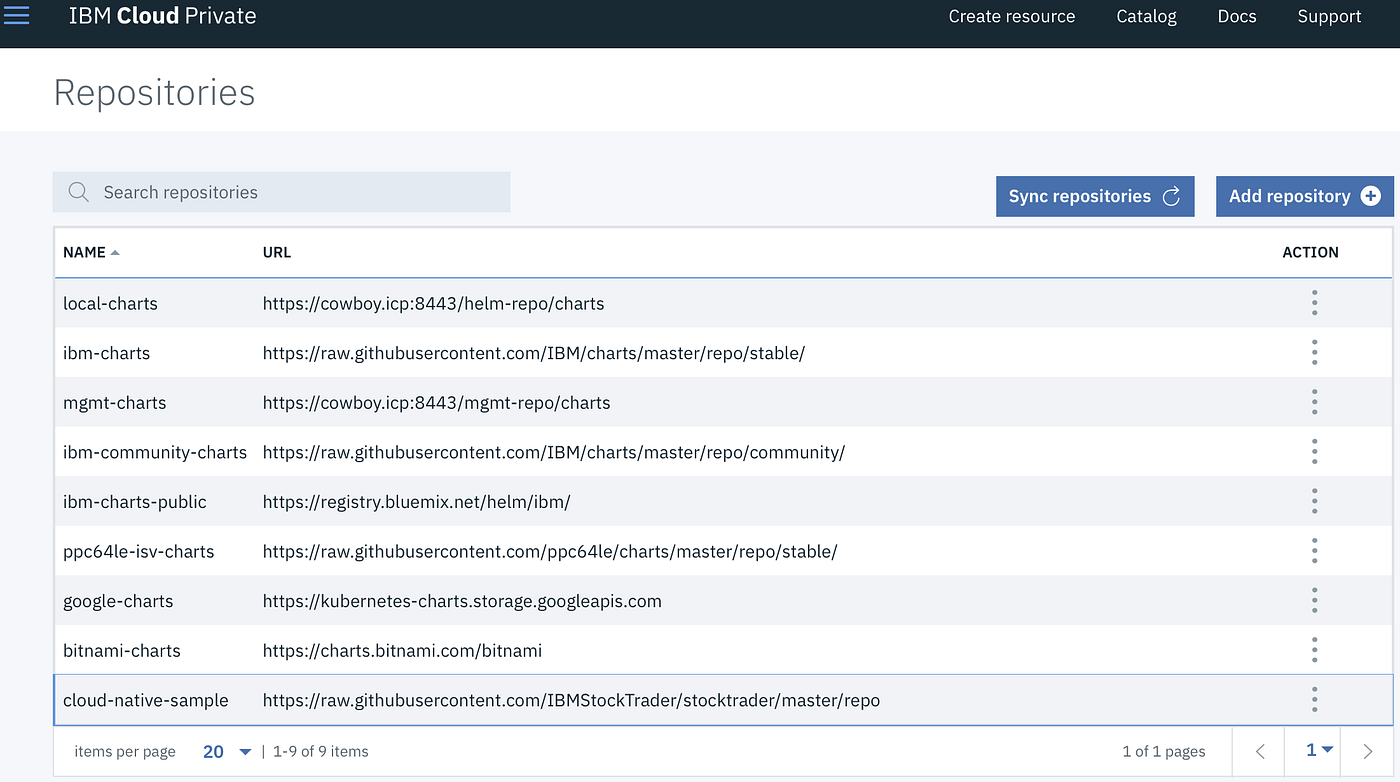Open items per page dropdown
Viewport: 1400px width, 782px height.
click(227, 751)
